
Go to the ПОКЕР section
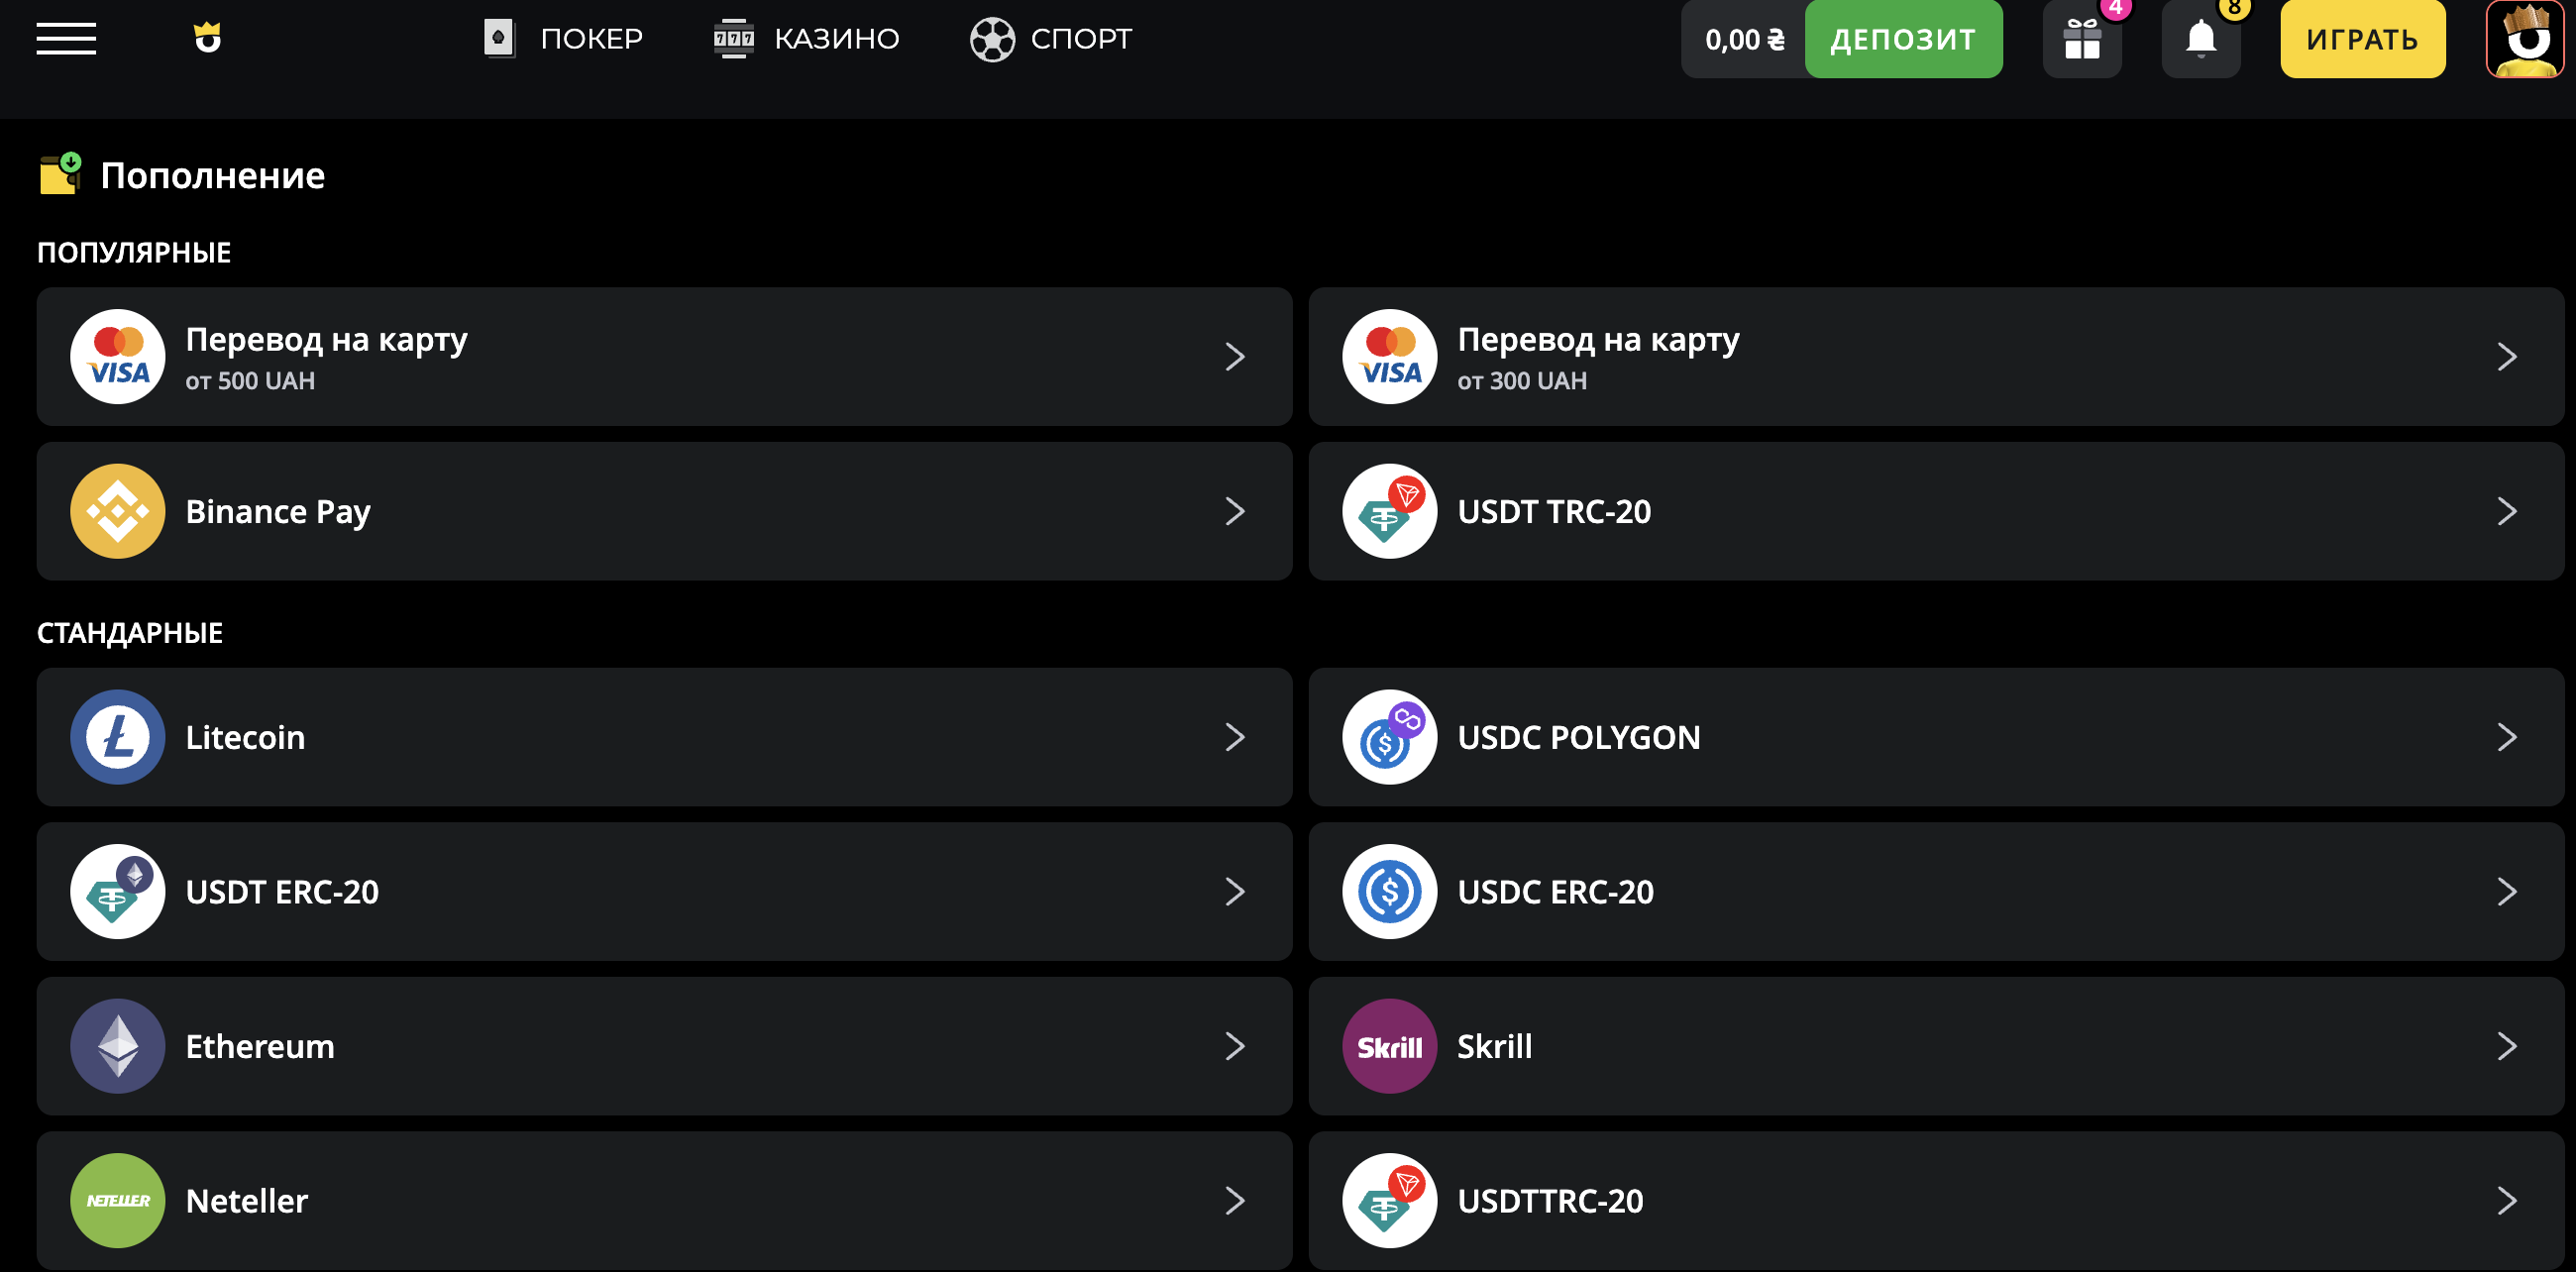[563, 39]
